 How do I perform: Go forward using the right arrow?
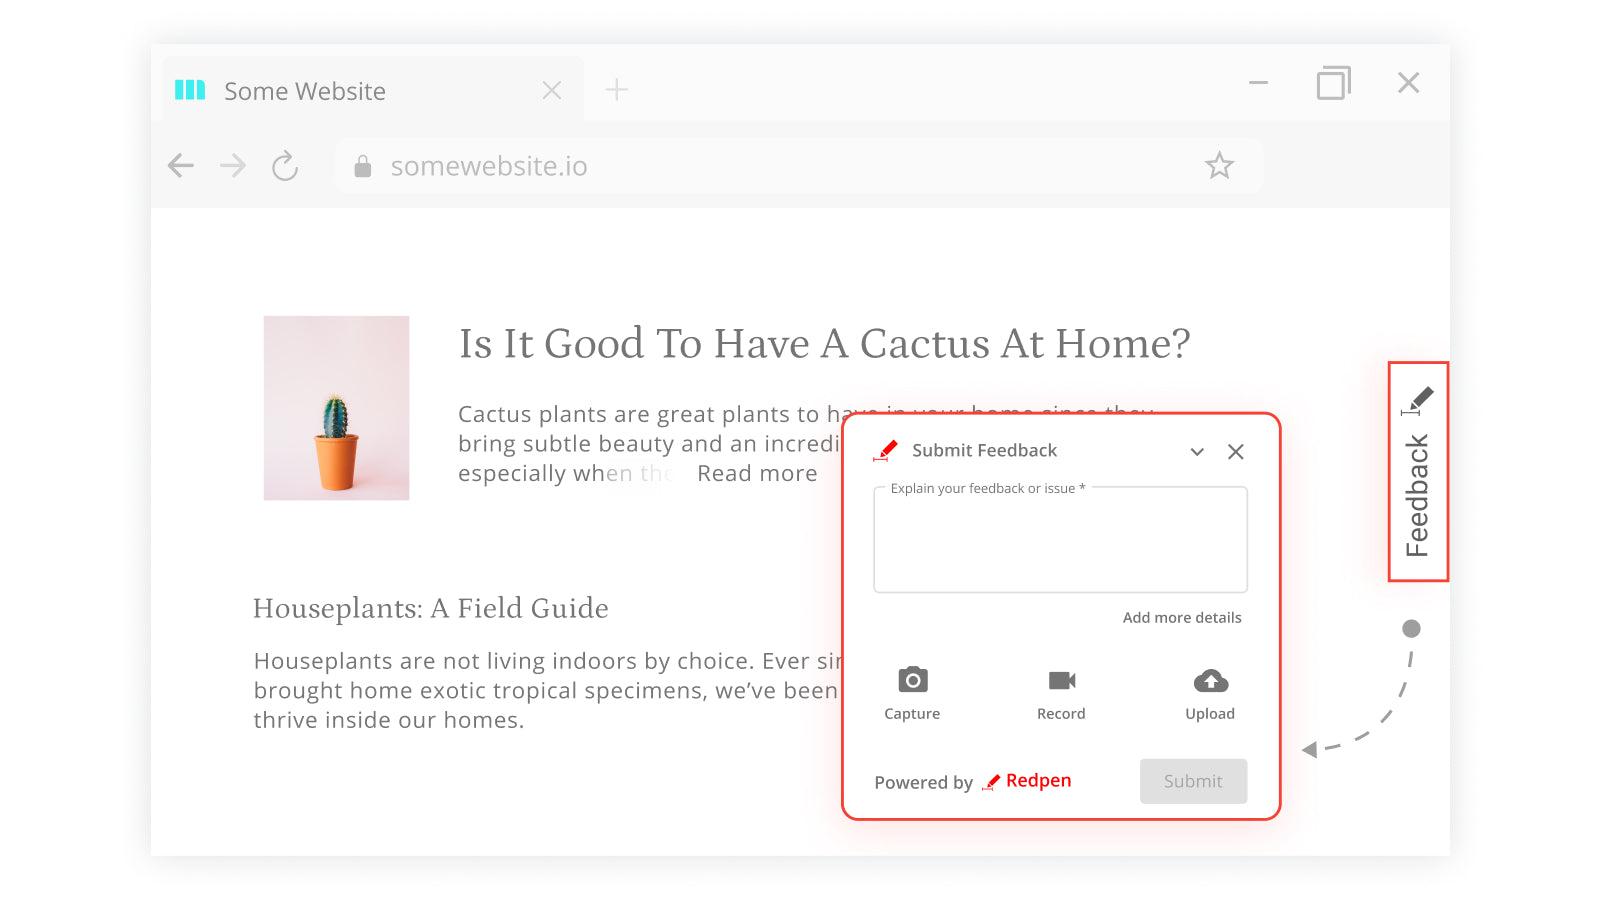[233, 166]
